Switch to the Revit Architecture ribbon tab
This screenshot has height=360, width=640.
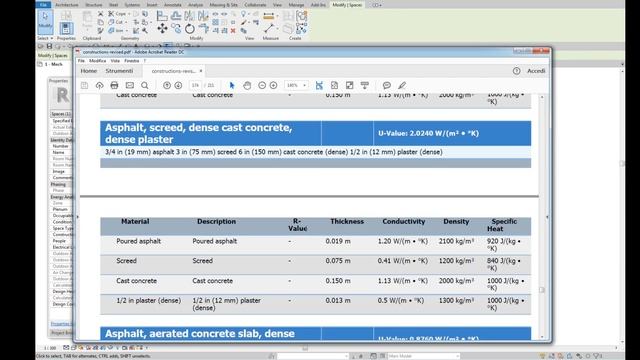[x=67, y=5]
